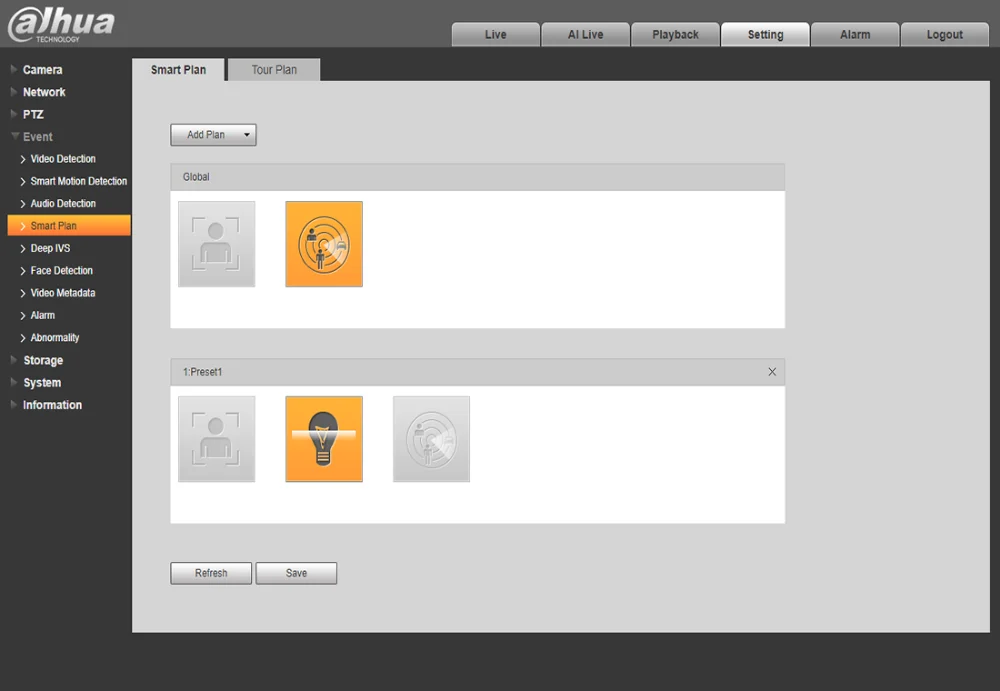Click the Save button
Viewport: 1000px width, 691px height.
297,573
